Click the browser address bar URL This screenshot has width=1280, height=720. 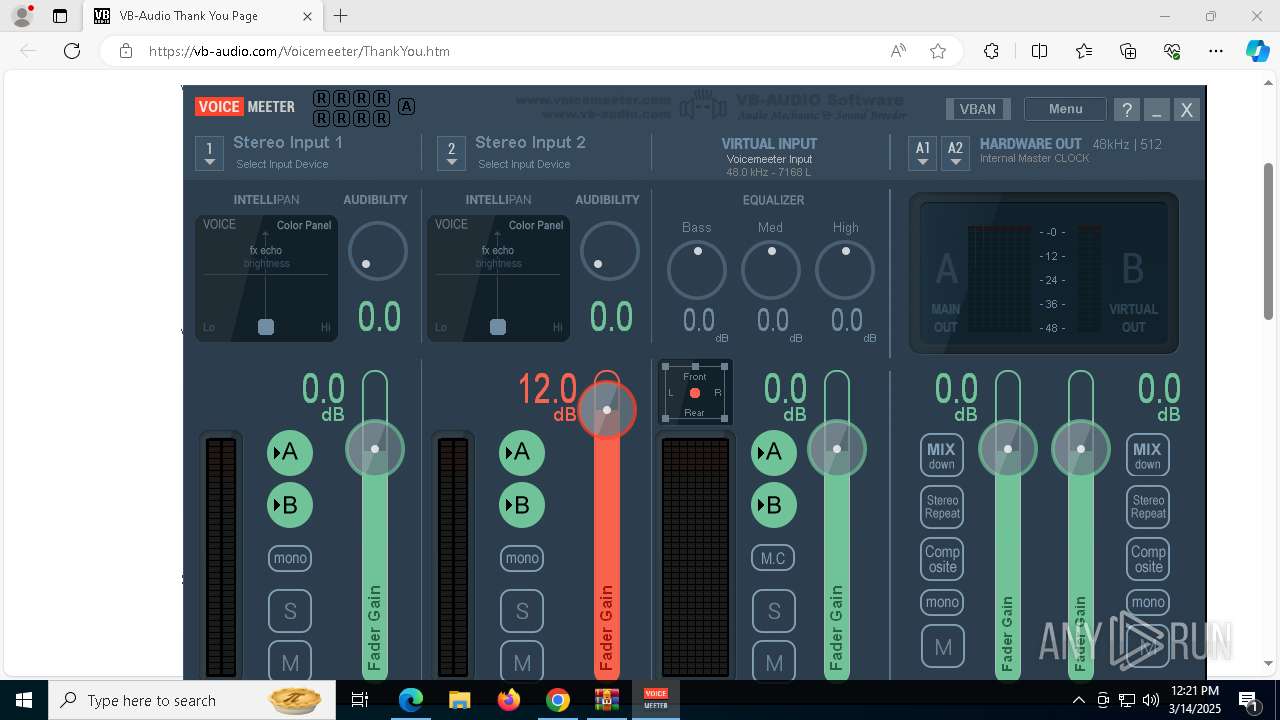299,51
